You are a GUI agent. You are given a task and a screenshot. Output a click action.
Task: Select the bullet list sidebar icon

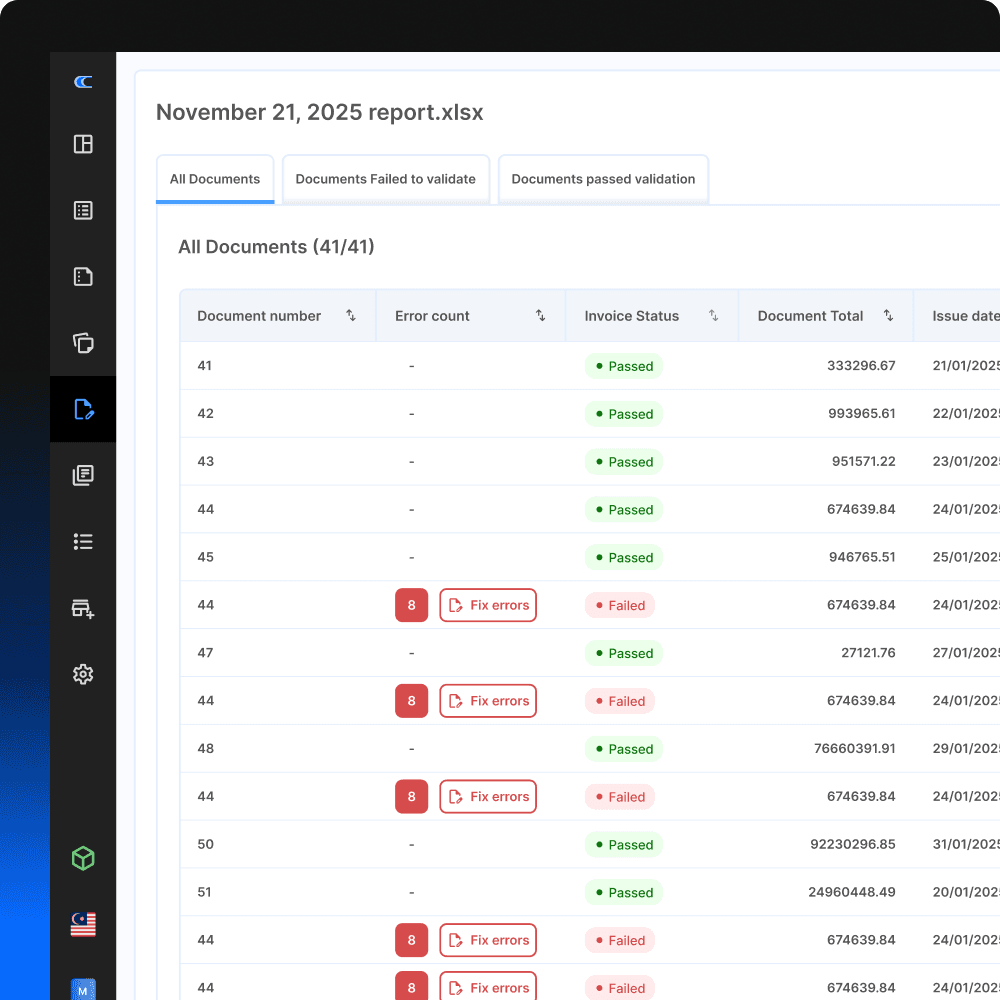pyautogui.click(x=83, y=541)
